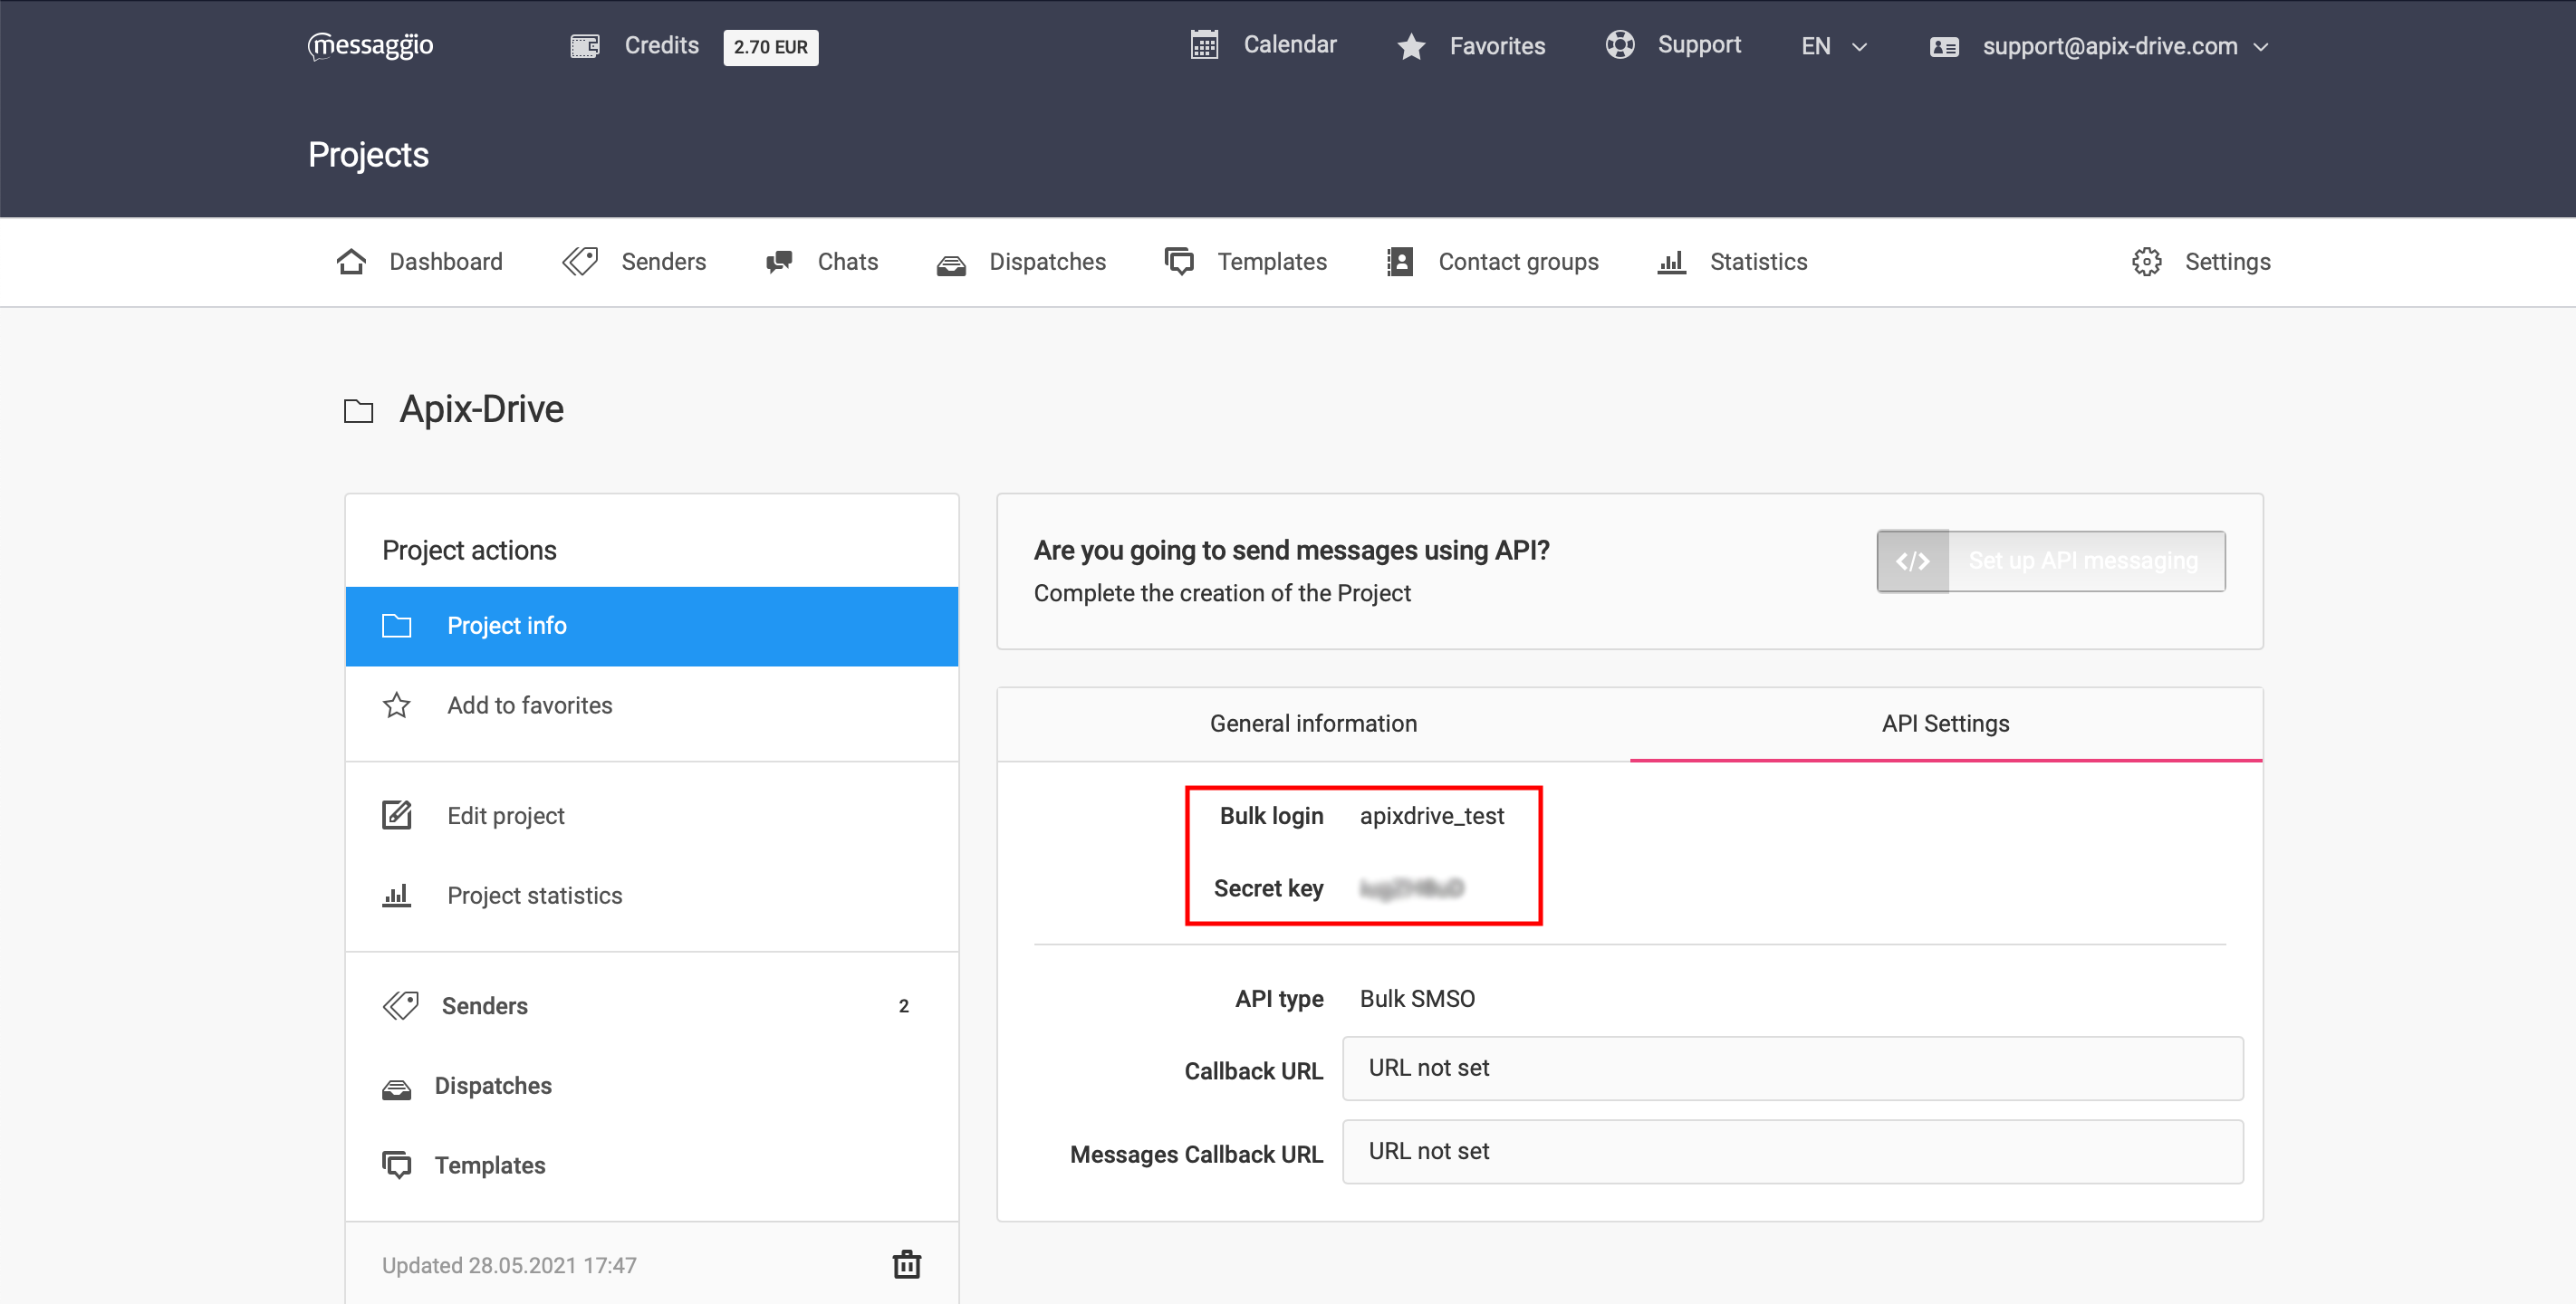
Task: Open Contact groups in navigation
Action: 1518,262
